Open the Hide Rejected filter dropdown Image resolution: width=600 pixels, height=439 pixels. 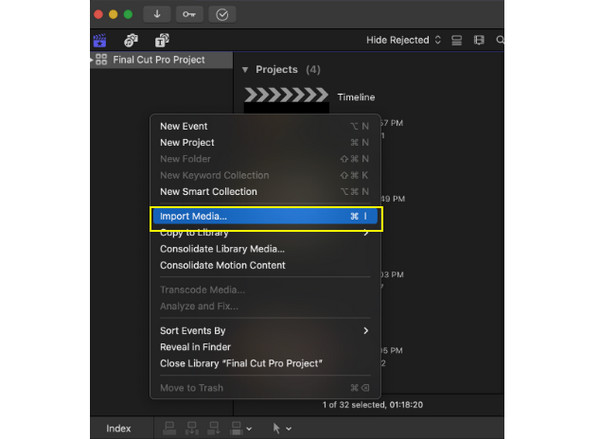[x=403, y=40]
